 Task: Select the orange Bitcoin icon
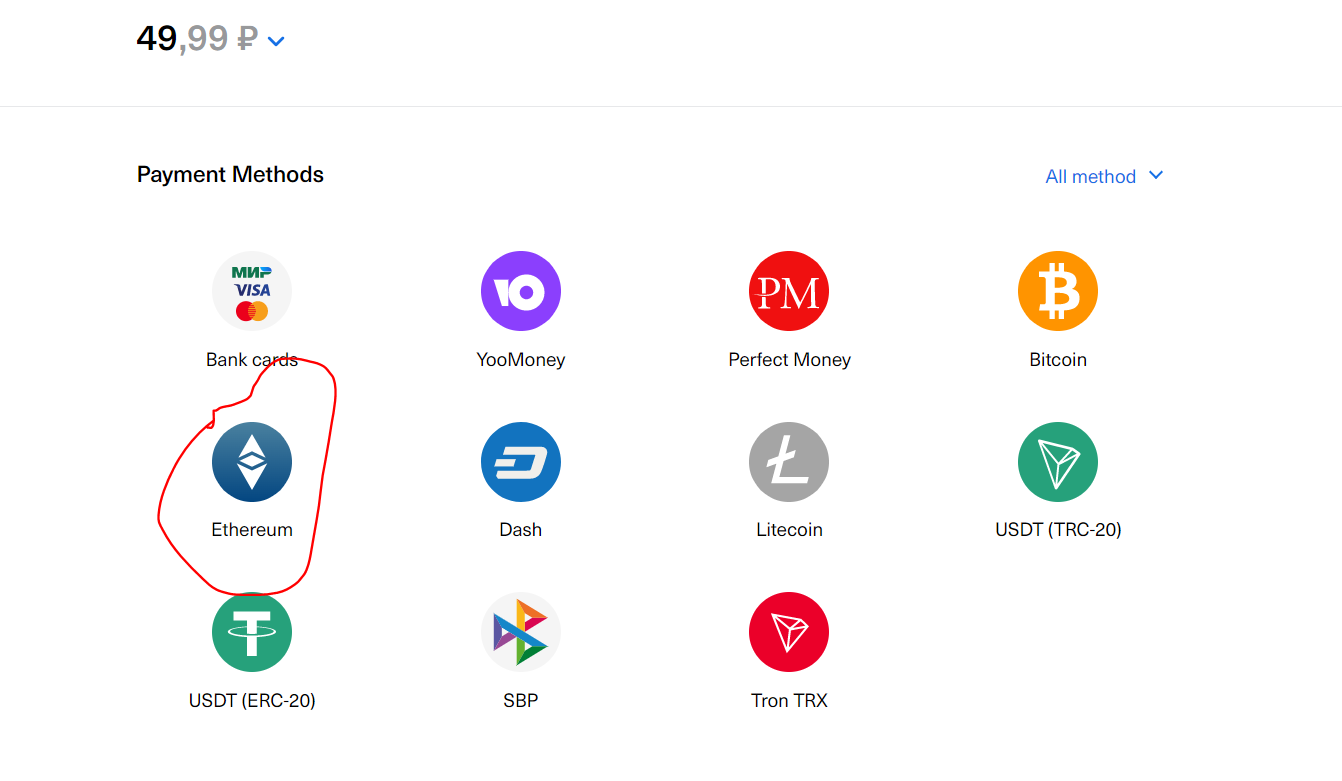[1058, 291]
